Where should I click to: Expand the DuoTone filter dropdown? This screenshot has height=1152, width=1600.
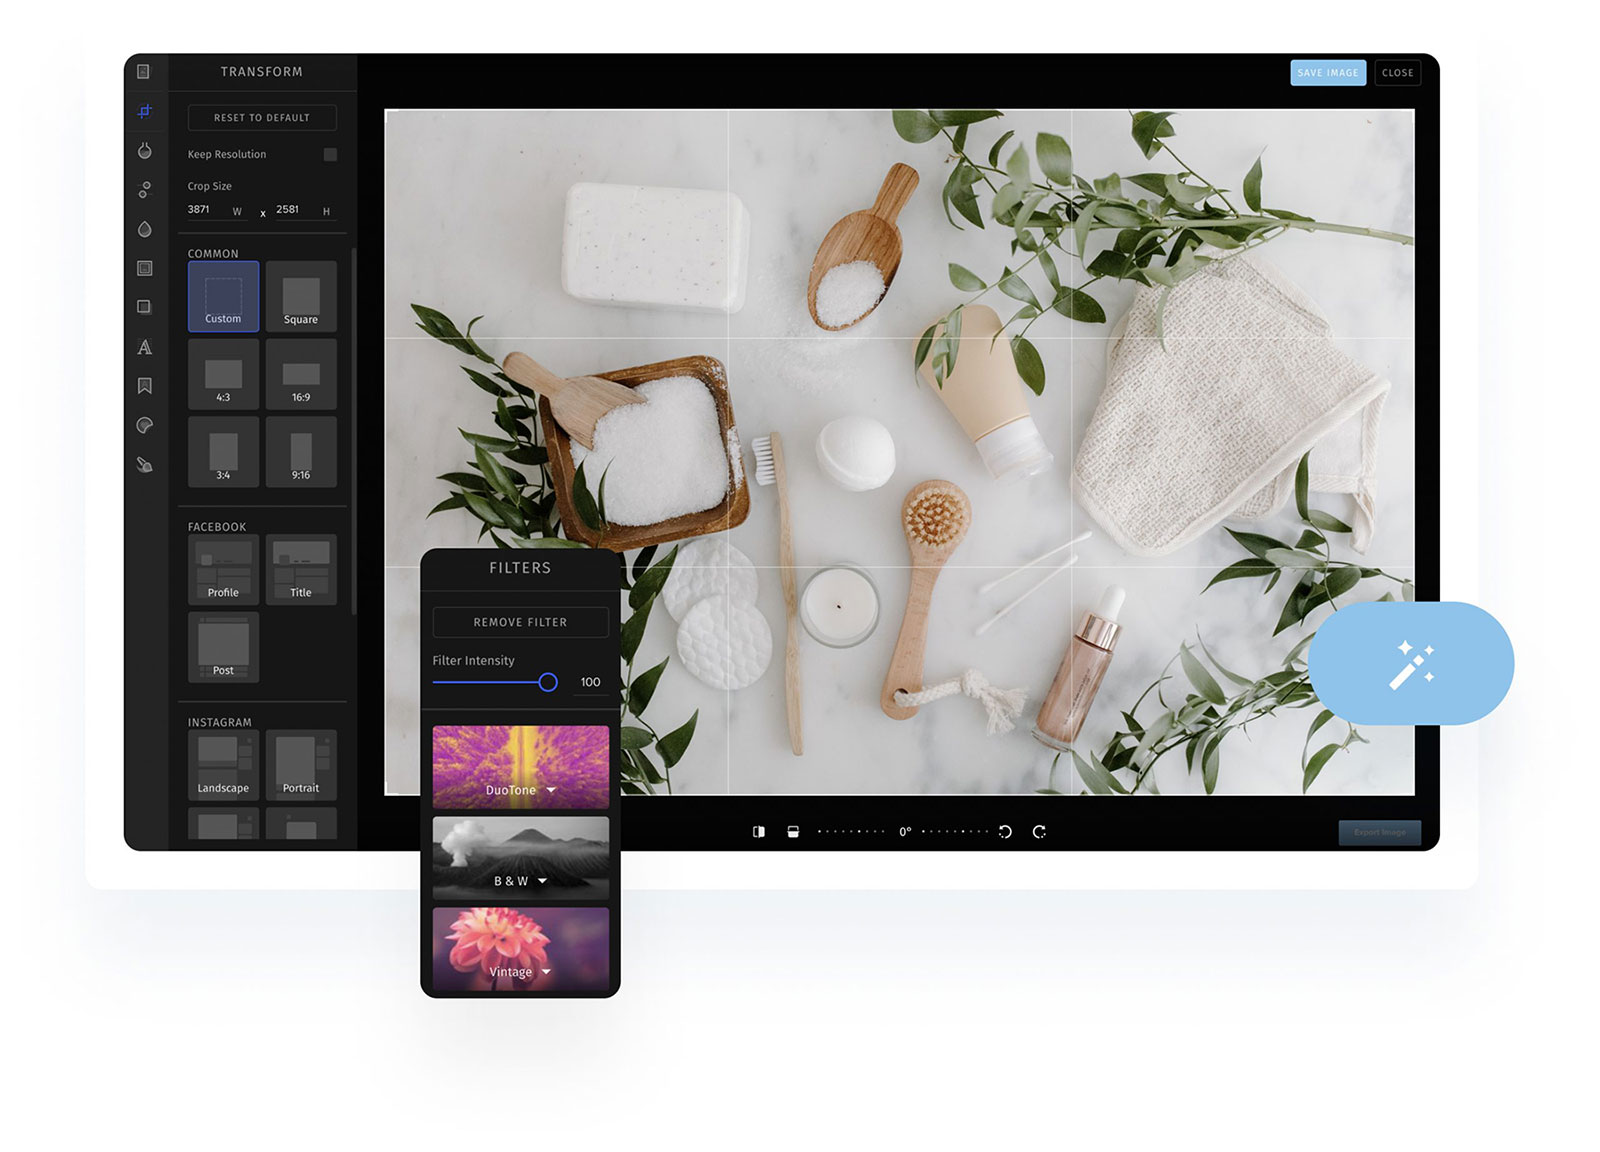pos(549,790)
